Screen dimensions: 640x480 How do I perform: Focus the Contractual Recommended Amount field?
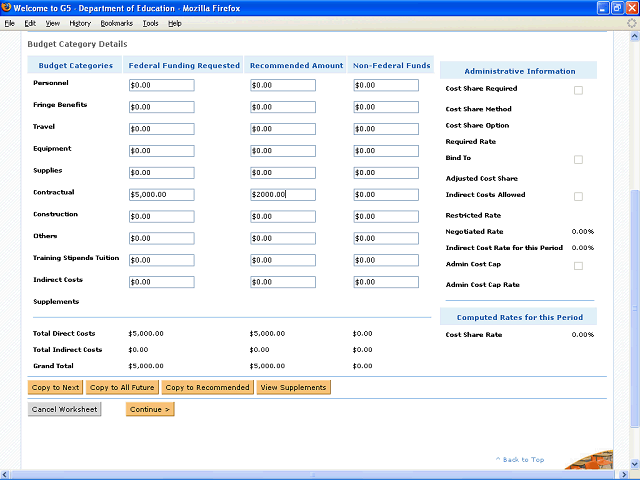pos(282,195)
